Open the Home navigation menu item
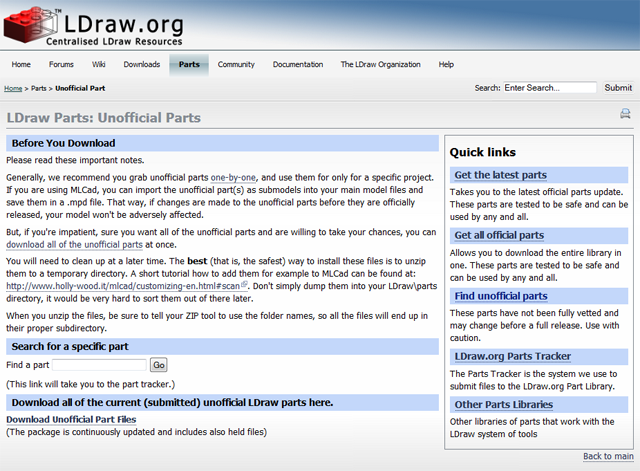This screenshot has width=640, height=471. pos(21,64)
